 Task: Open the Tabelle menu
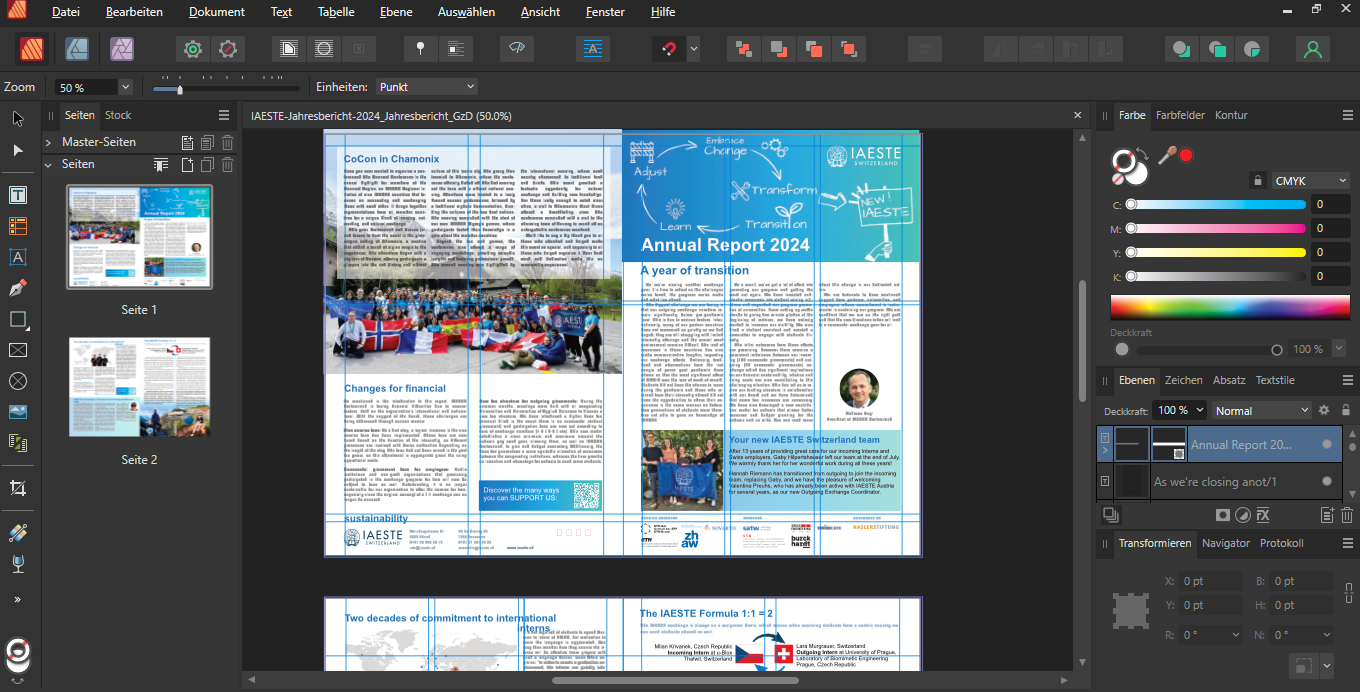[336, 12]
